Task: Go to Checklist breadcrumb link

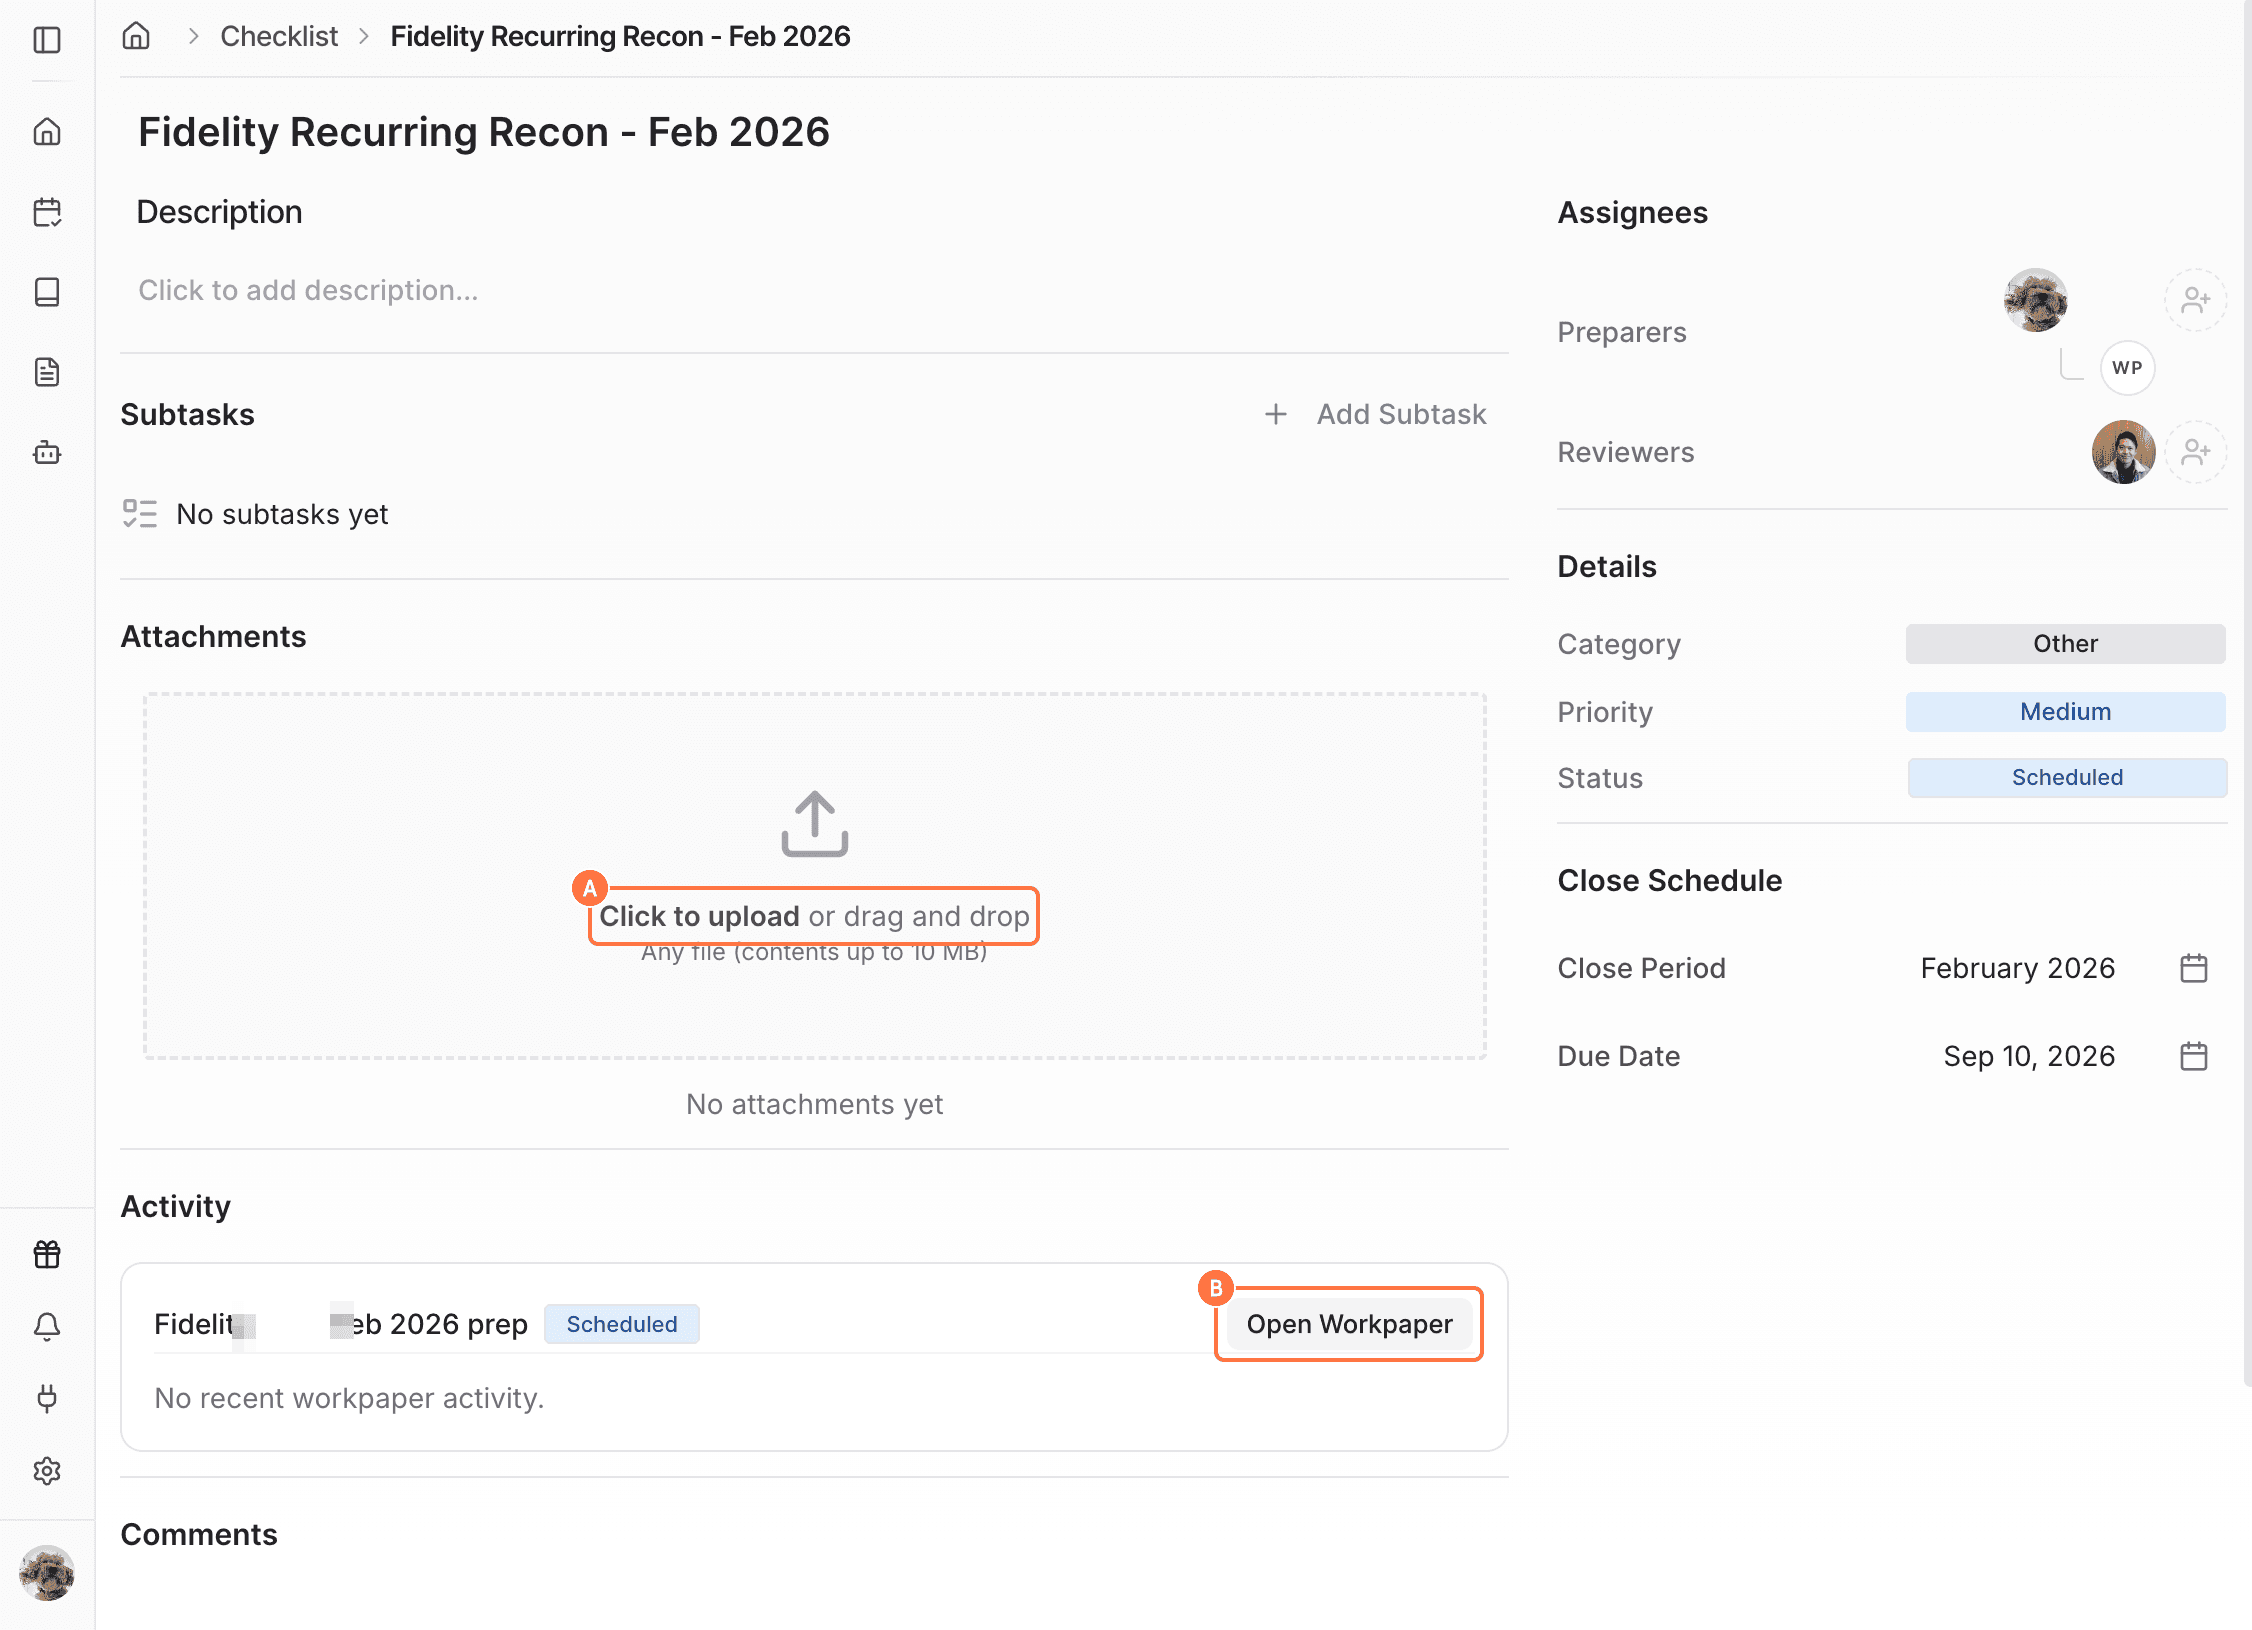Action: (279, 36)
